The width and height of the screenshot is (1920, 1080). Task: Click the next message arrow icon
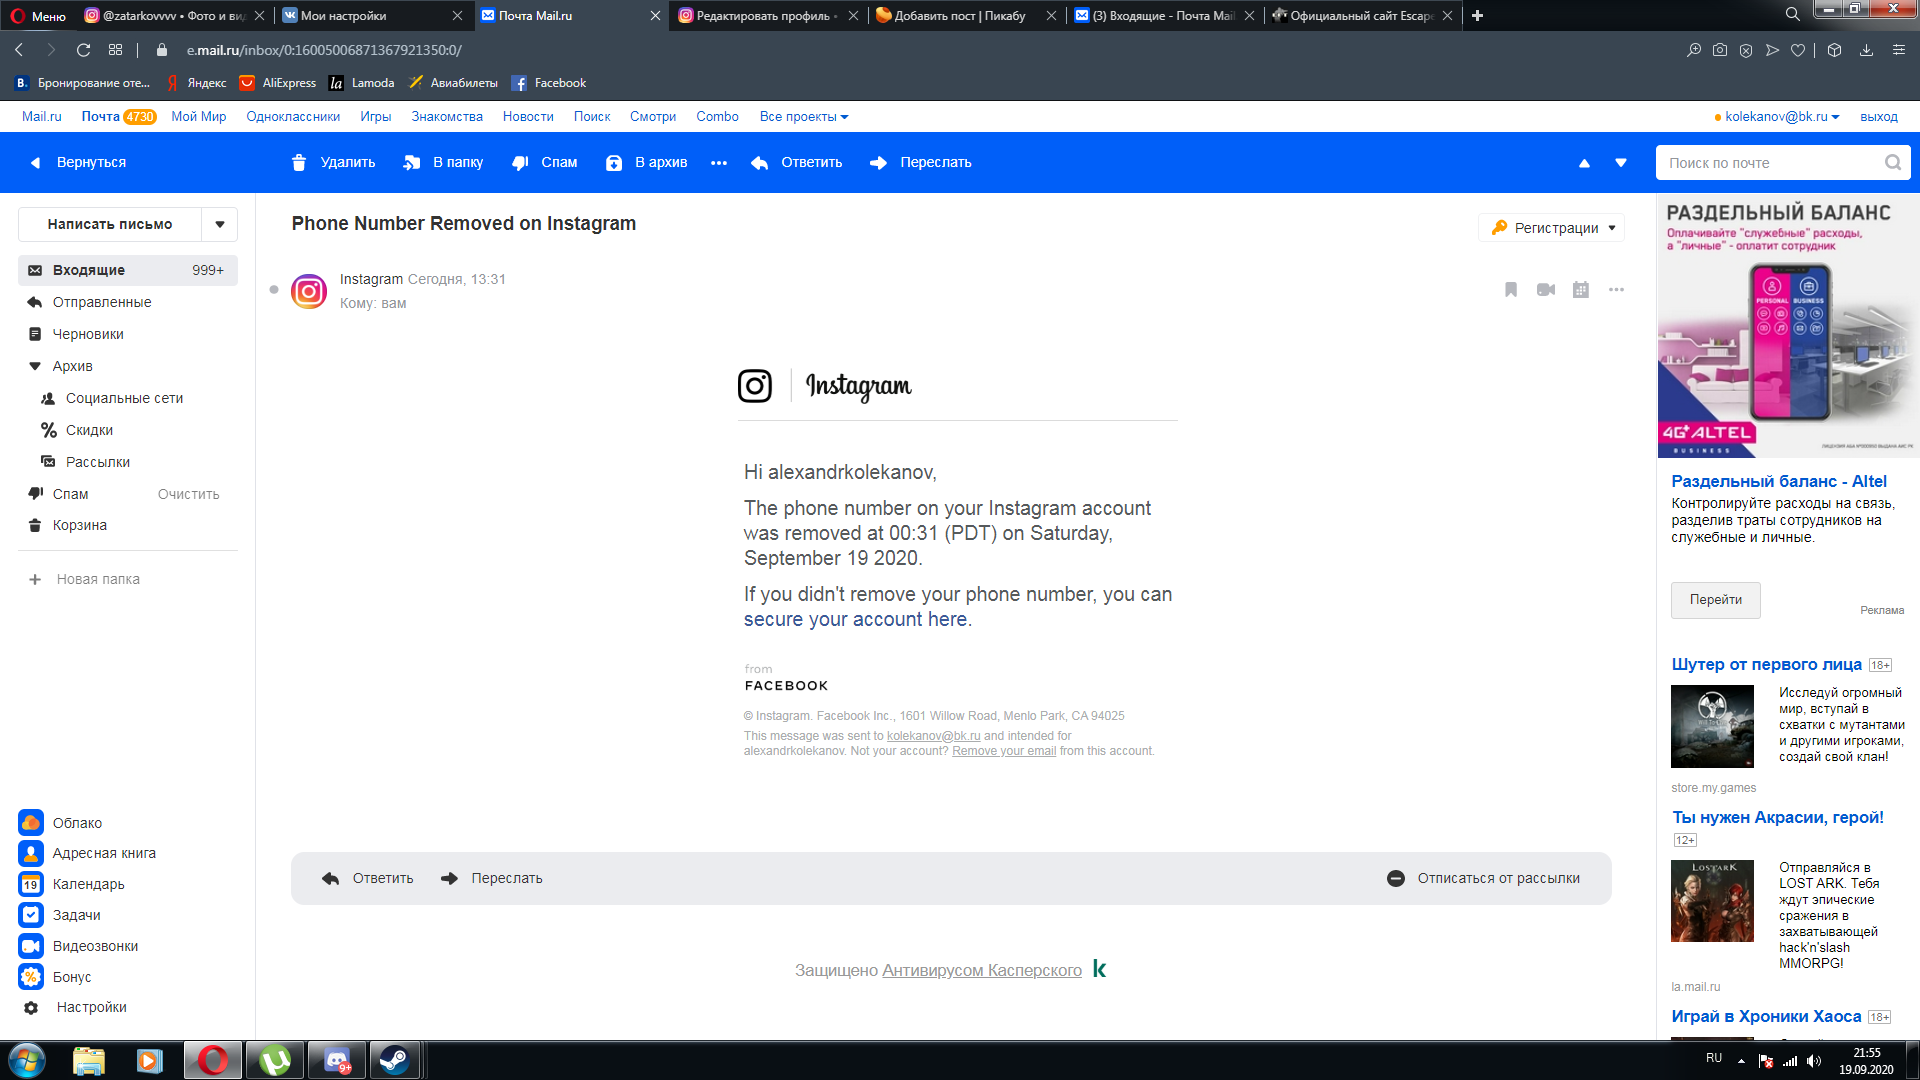coord(1619,162)
